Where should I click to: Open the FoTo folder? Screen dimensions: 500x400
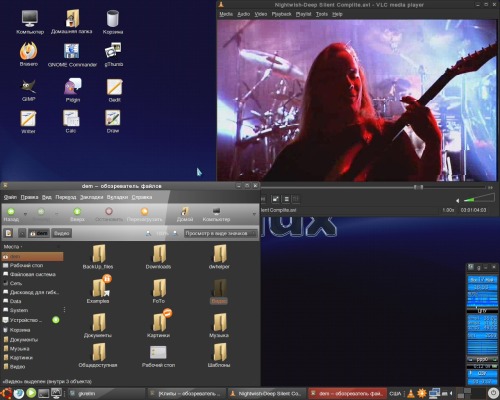coord(159,291)
